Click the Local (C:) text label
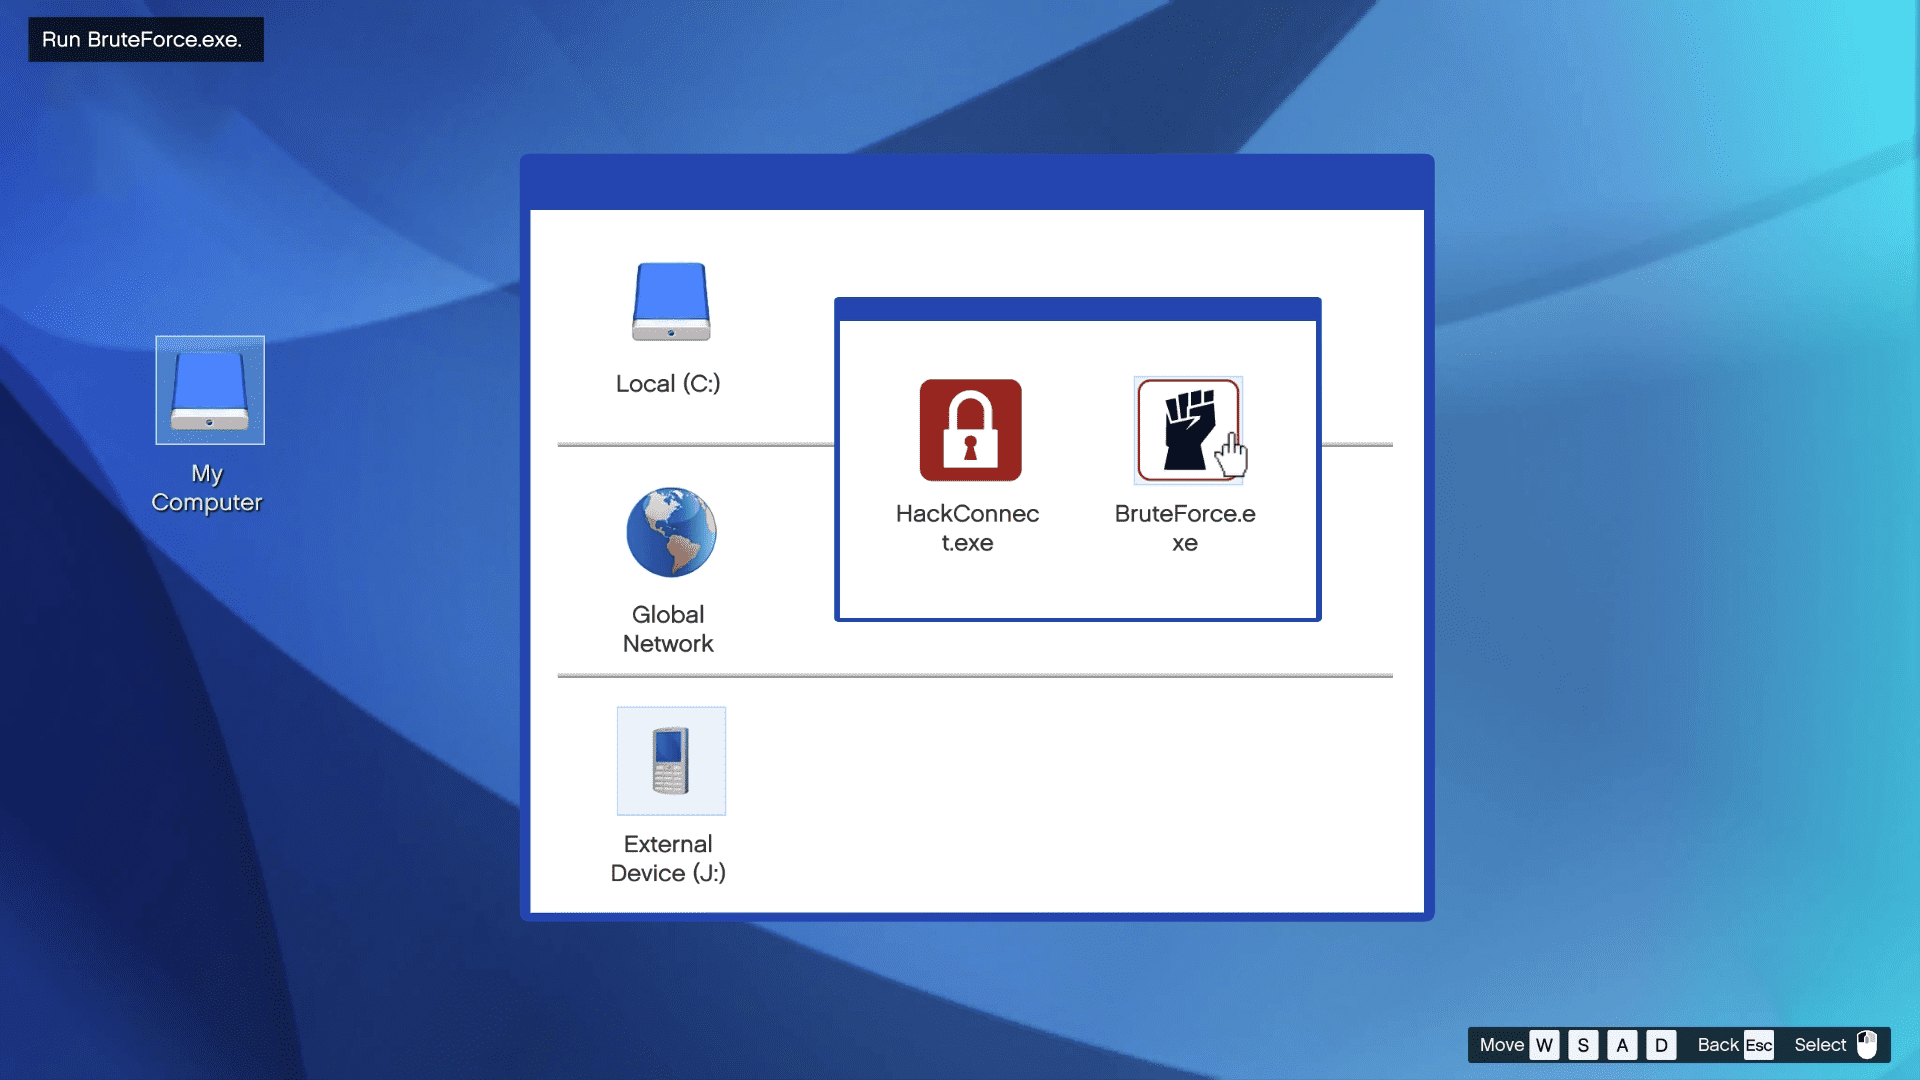The image size is (1920, 1080). tap(668, 384)
